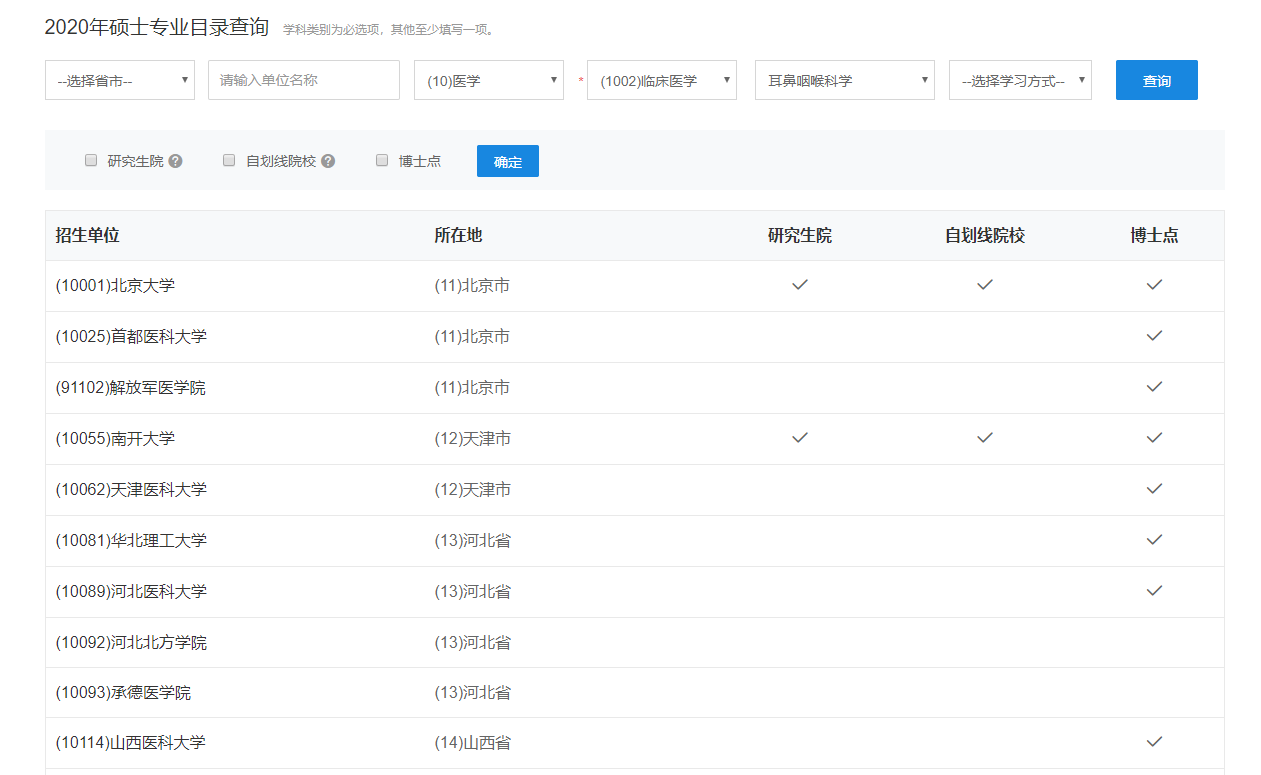1261x775 pixels.
Task: Click 河北医科大学 博士点 checkmark
Action: click(x=1155, y=591)
